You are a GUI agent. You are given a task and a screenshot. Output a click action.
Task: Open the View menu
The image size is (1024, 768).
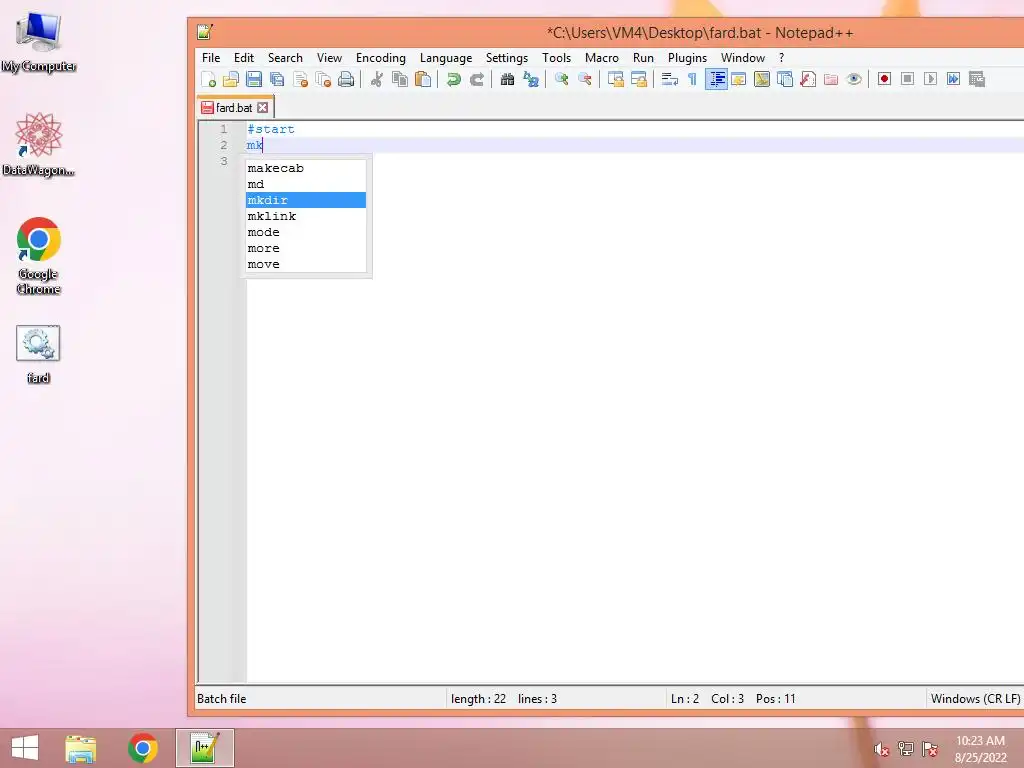click(x=329, y=57)
